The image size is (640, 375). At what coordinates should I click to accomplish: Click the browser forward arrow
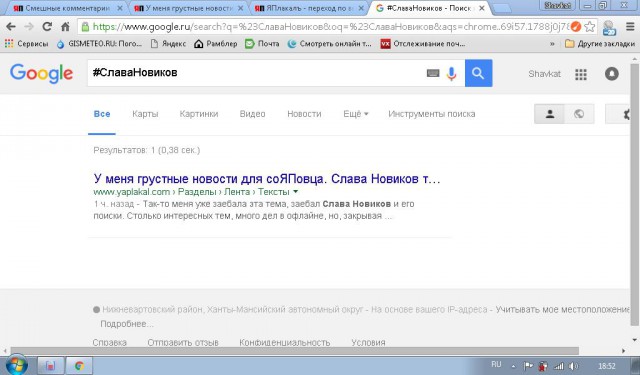point(29,27)
